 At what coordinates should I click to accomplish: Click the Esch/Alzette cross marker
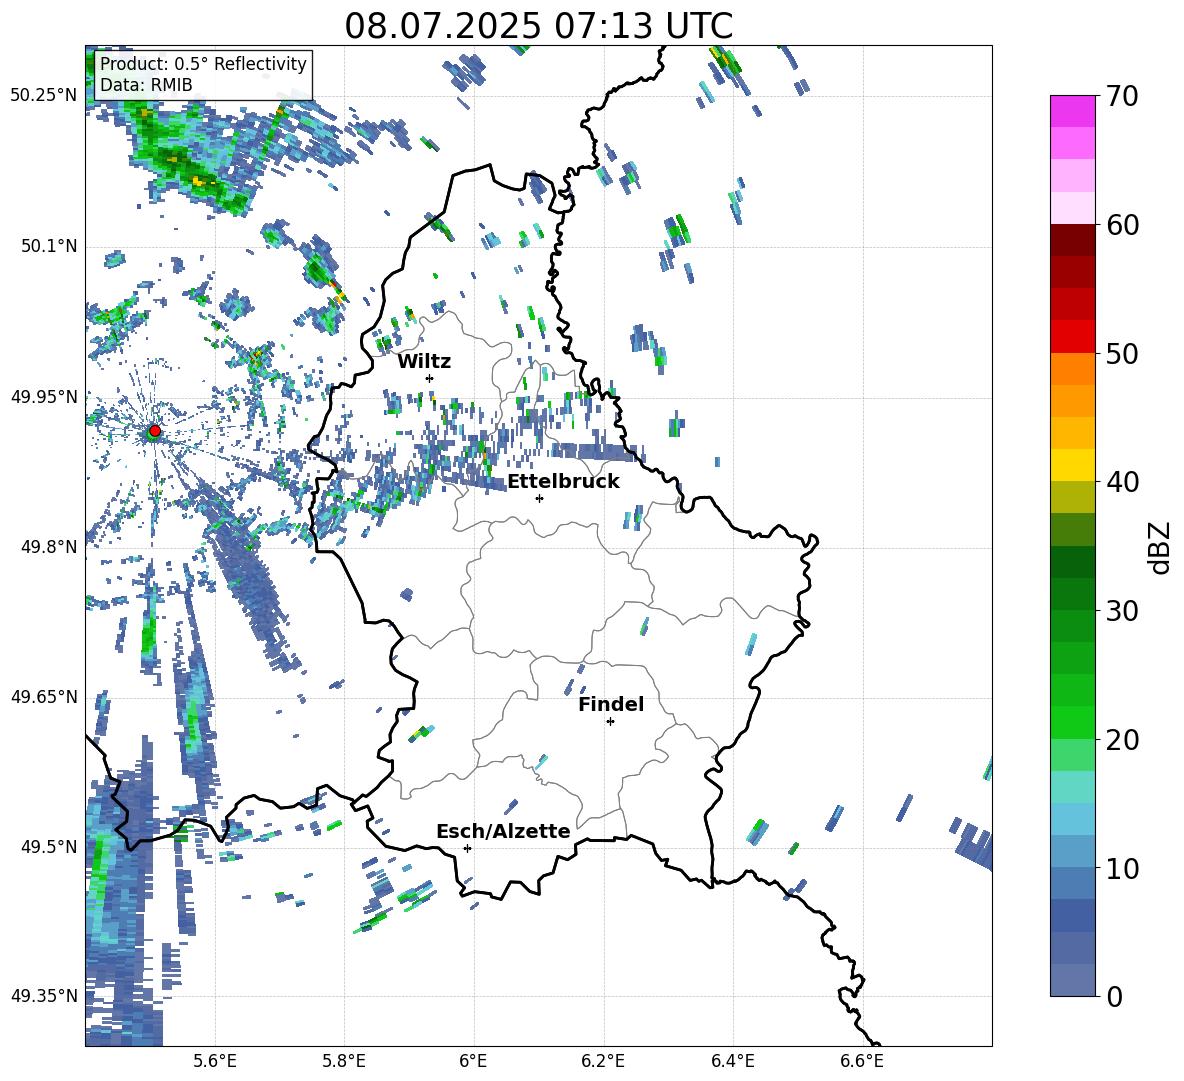click(467, 848)
